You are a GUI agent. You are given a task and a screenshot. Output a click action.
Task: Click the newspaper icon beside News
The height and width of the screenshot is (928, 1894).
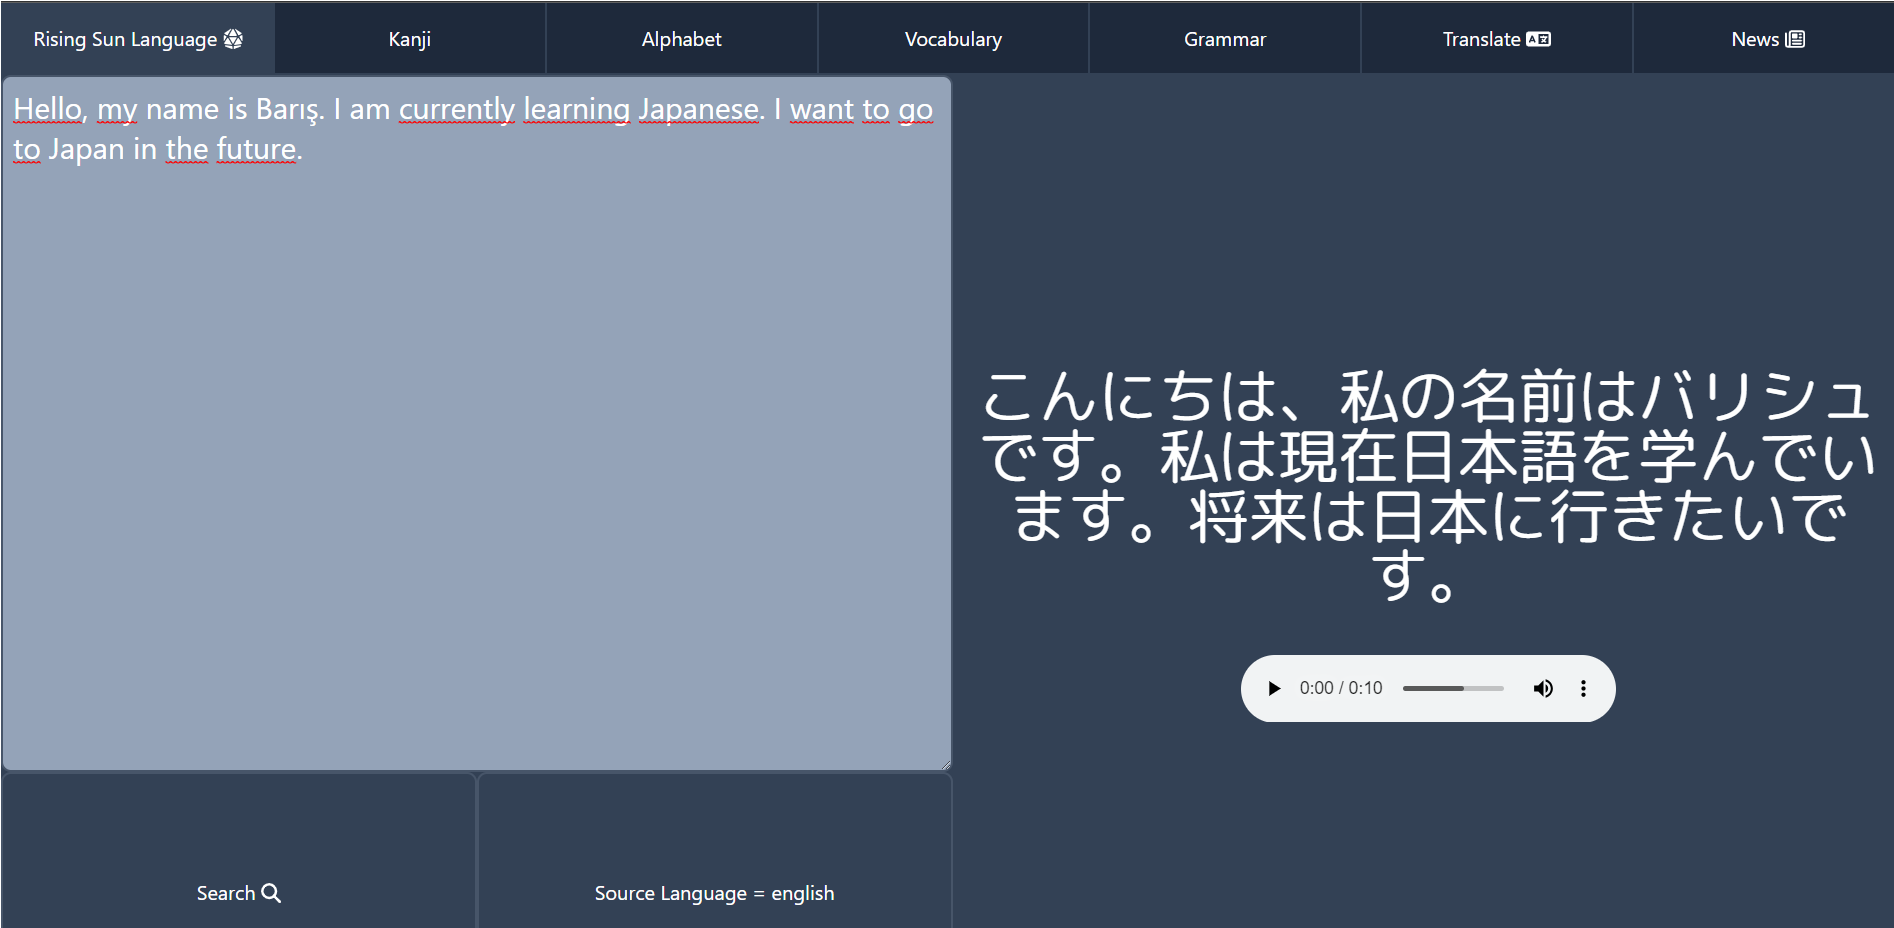(x=1795, y=39)
